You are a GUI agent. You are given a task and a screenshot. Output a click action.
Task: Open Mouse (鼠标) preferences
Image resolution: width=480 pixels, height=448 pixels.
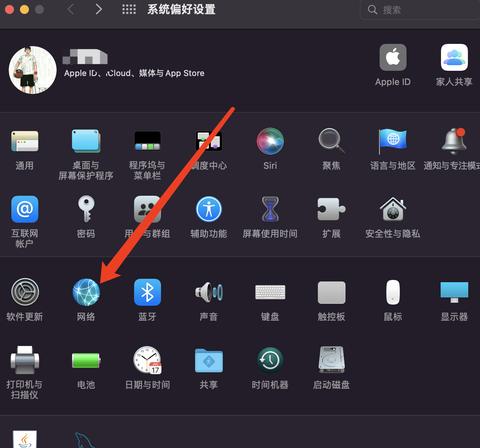coord(393,292)
